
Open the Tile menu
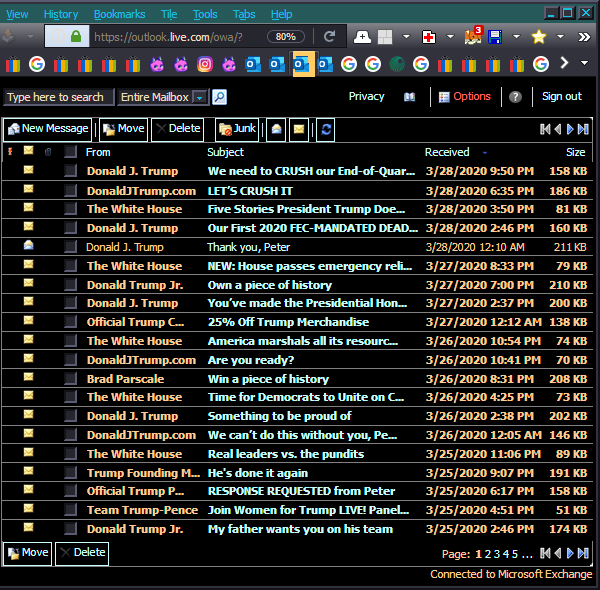click(x=169, y=14)
